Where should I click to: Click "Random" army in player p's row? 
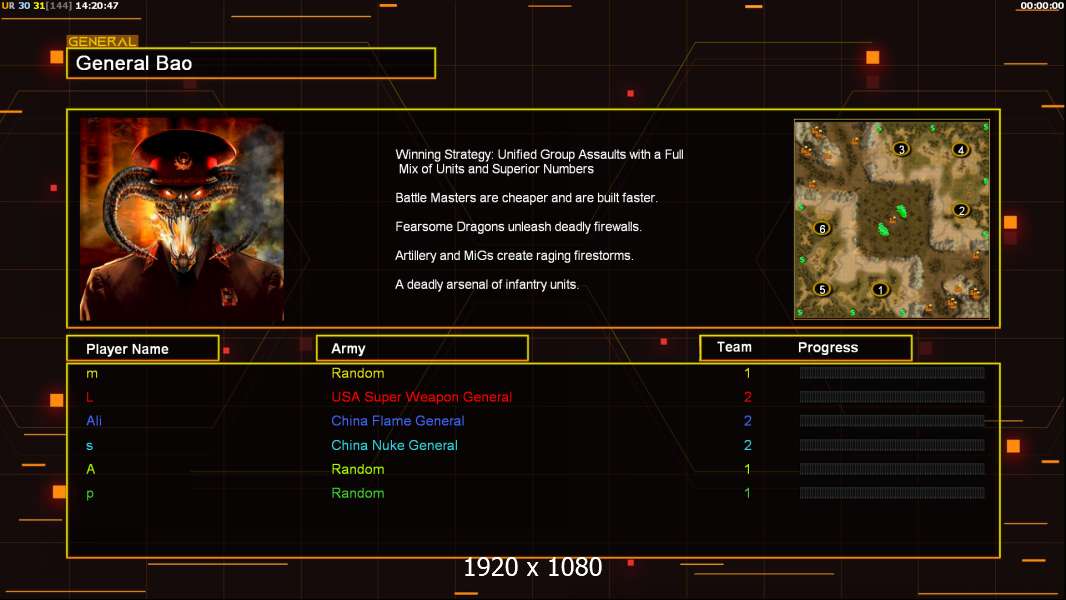click(x=358, y=493)
